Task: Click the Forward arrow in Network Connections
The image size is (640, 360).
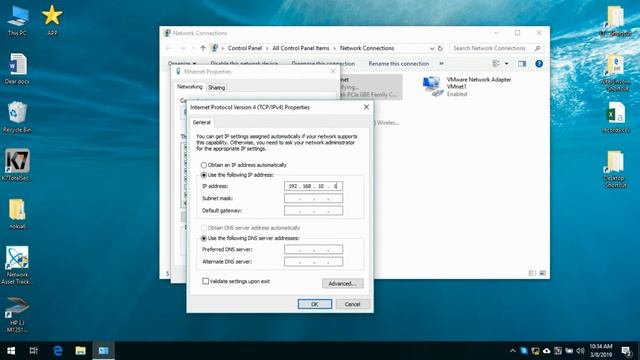Action: 182,48
